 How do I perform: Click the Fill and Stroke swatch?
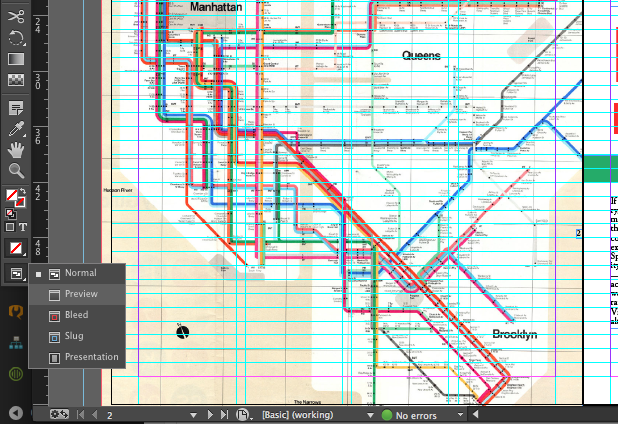pyautogui.click(x=15, y=196)
